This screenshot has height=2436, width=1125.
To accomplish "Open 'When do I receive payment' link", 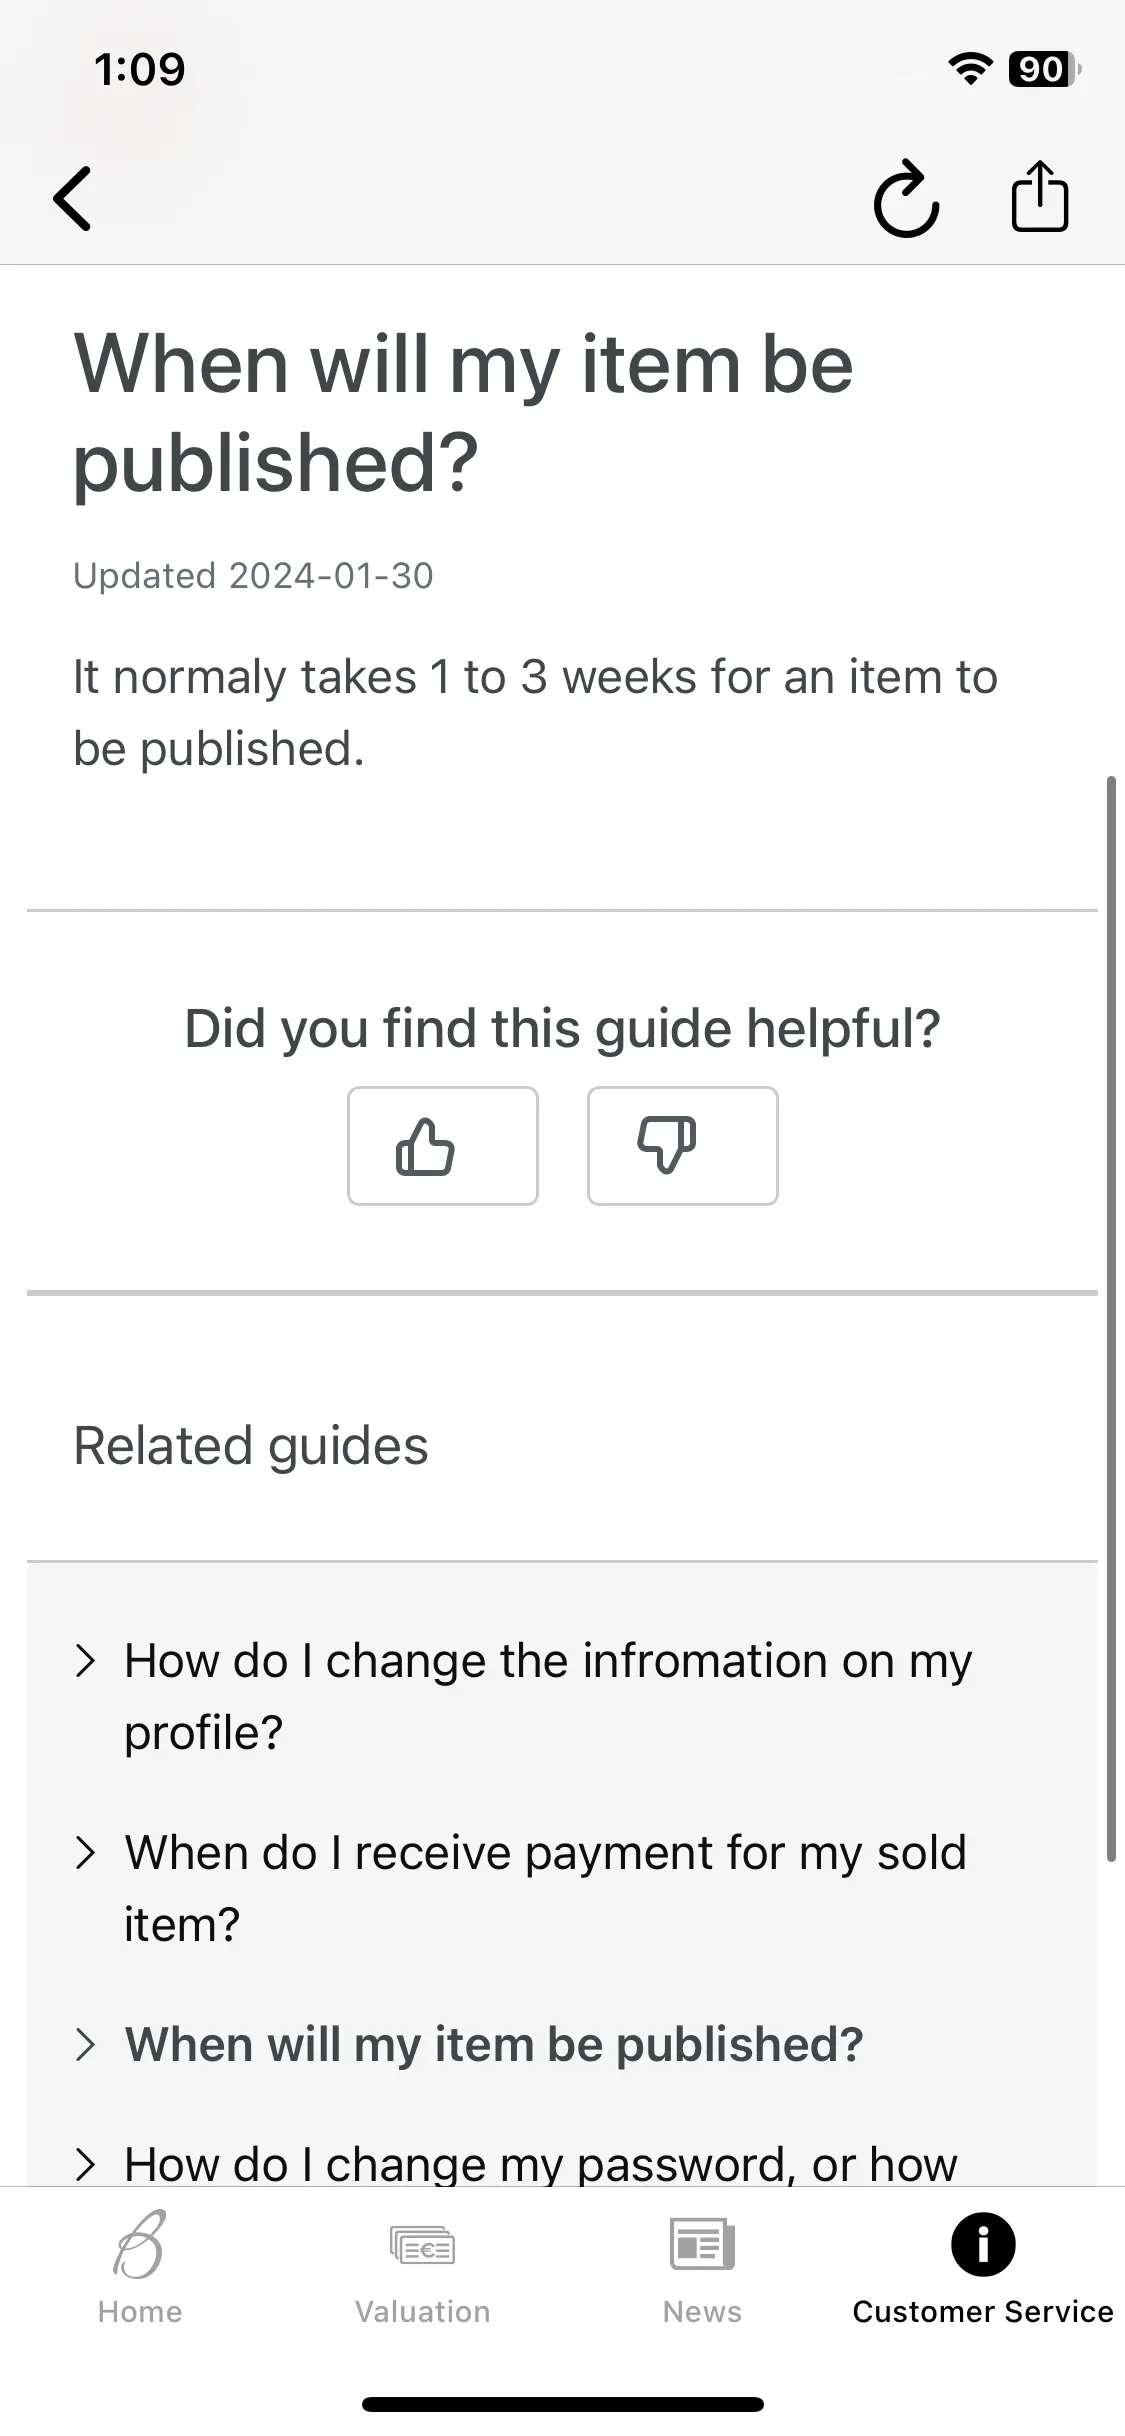I will (x=546, y=1889).
